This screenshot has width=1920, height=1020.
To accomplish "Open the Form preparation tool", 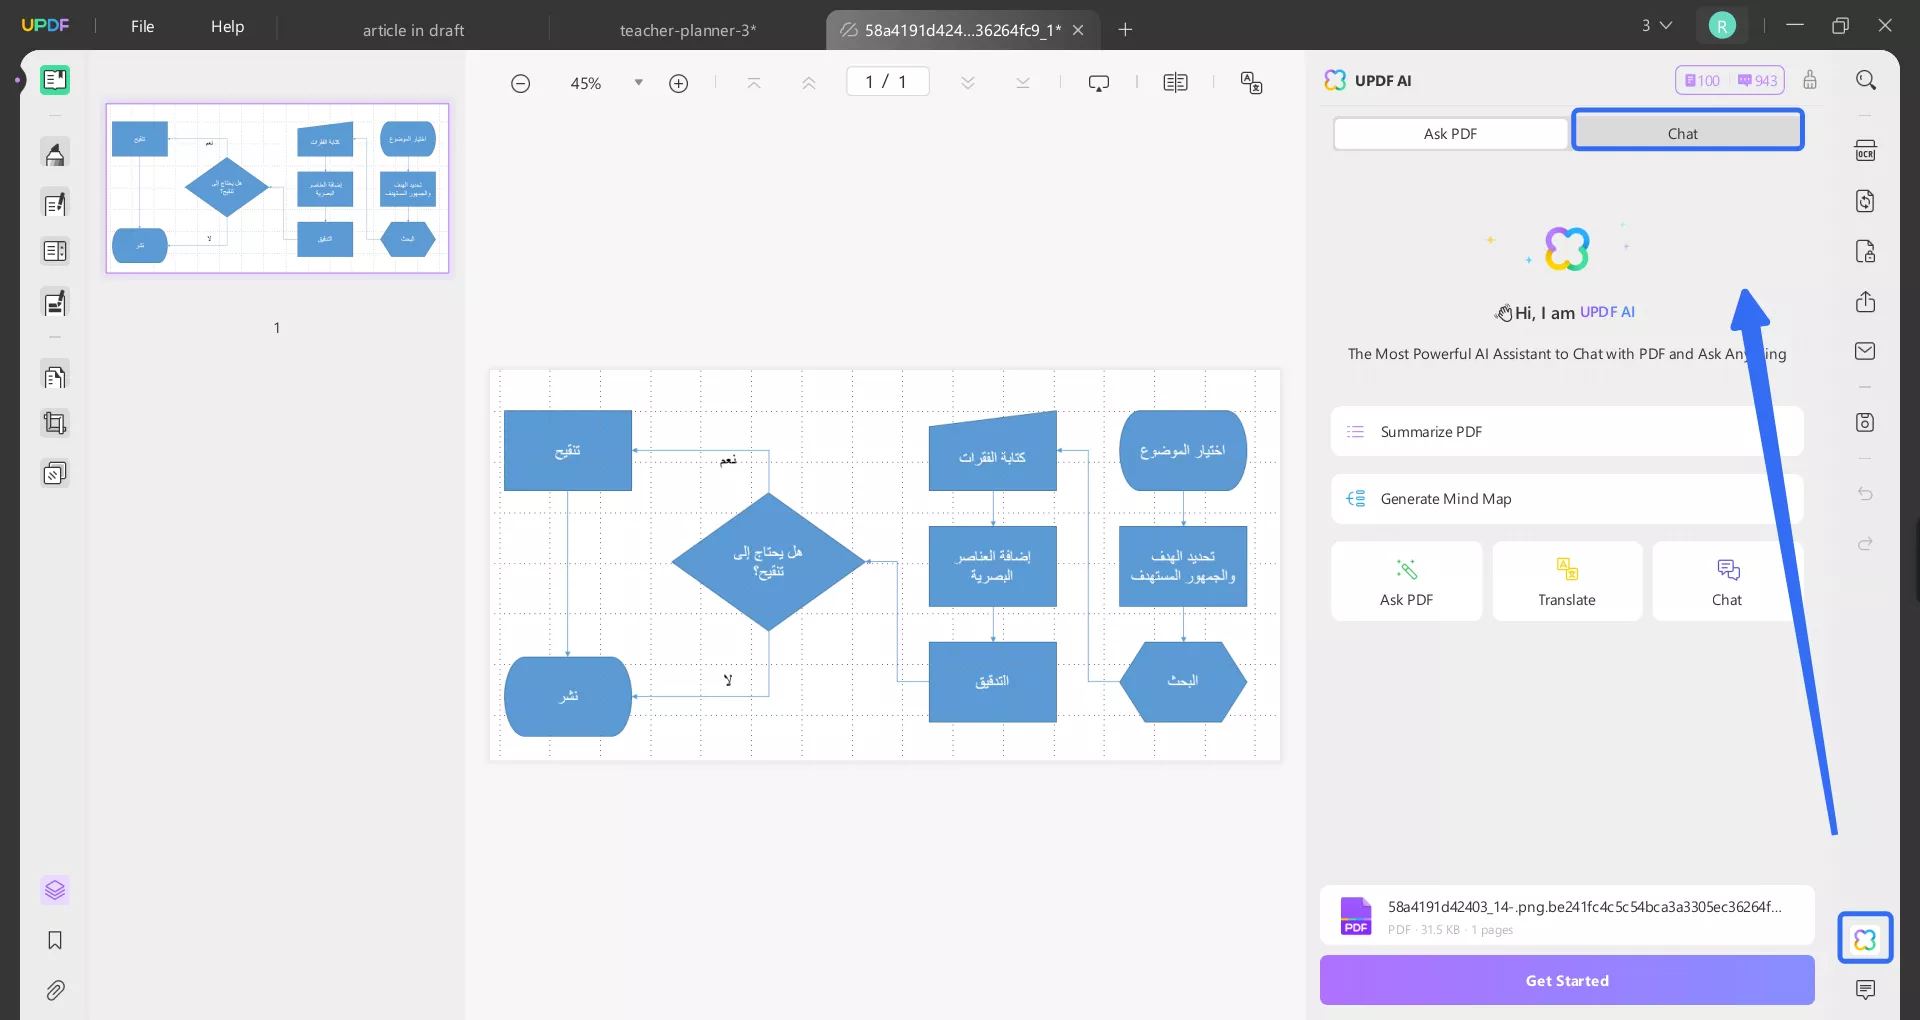I will point(55,303).
